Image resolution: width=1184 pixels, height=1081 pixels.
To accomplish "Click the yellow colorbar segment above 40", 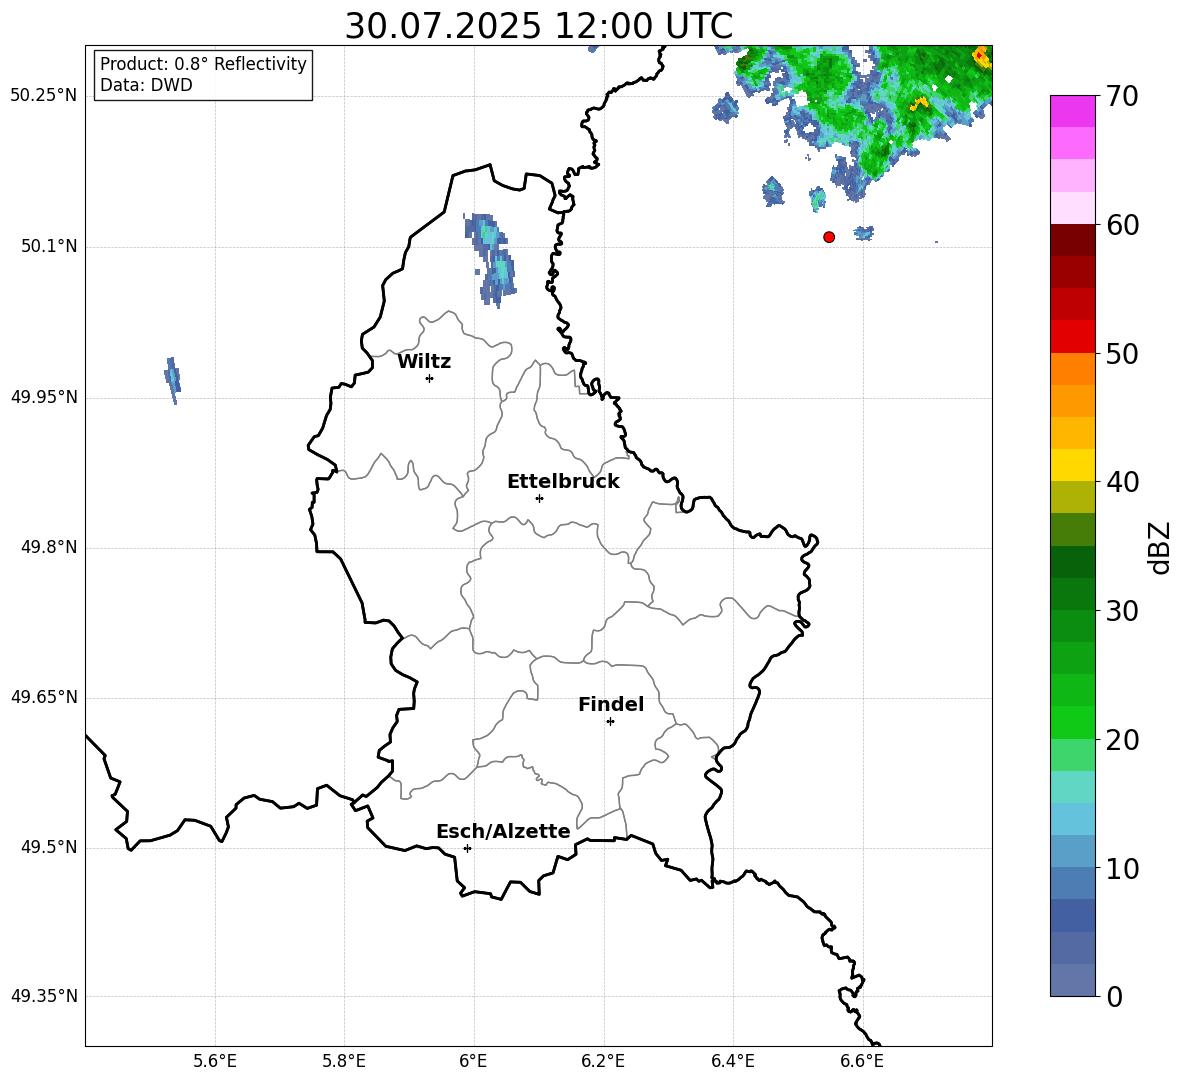I will tap(1073, 465).
